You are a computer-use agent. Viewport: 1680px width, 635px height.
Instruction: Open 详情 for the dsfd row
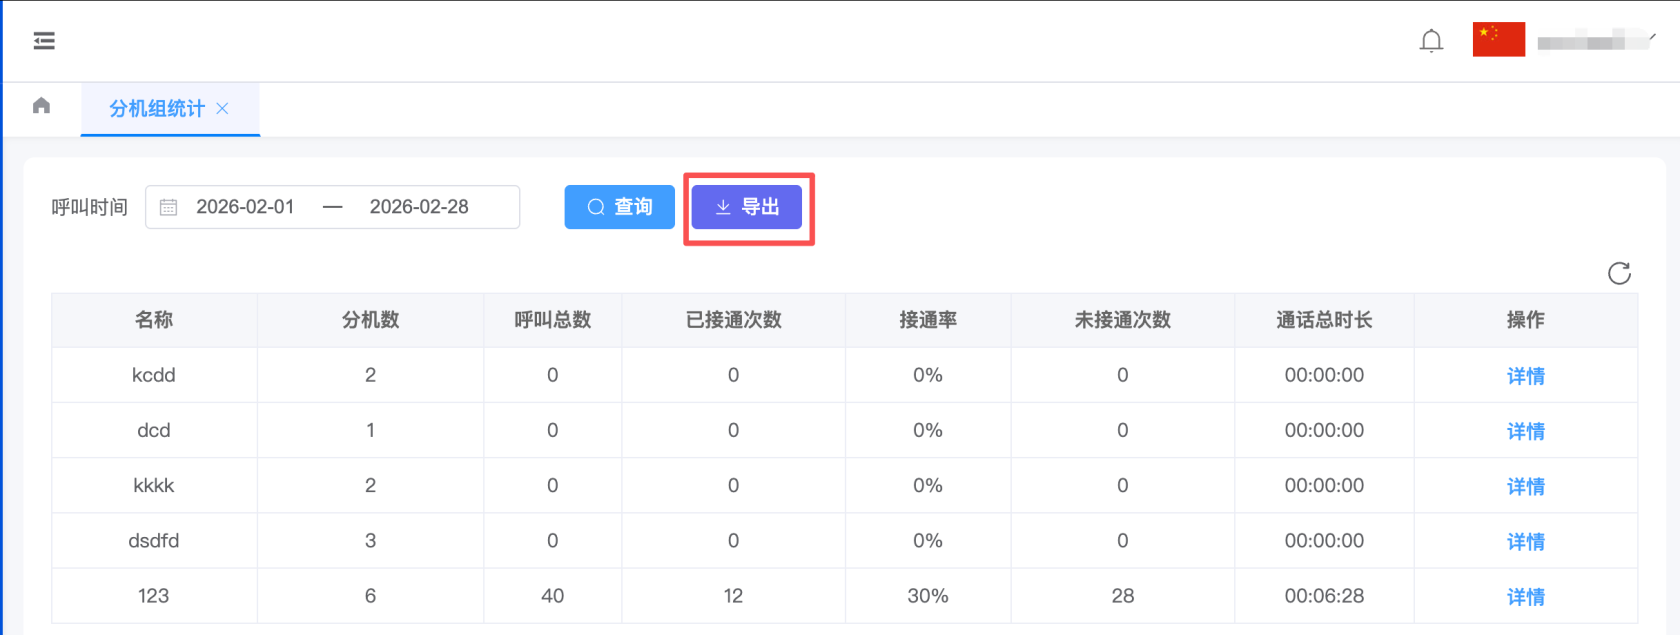[1525, 541]
